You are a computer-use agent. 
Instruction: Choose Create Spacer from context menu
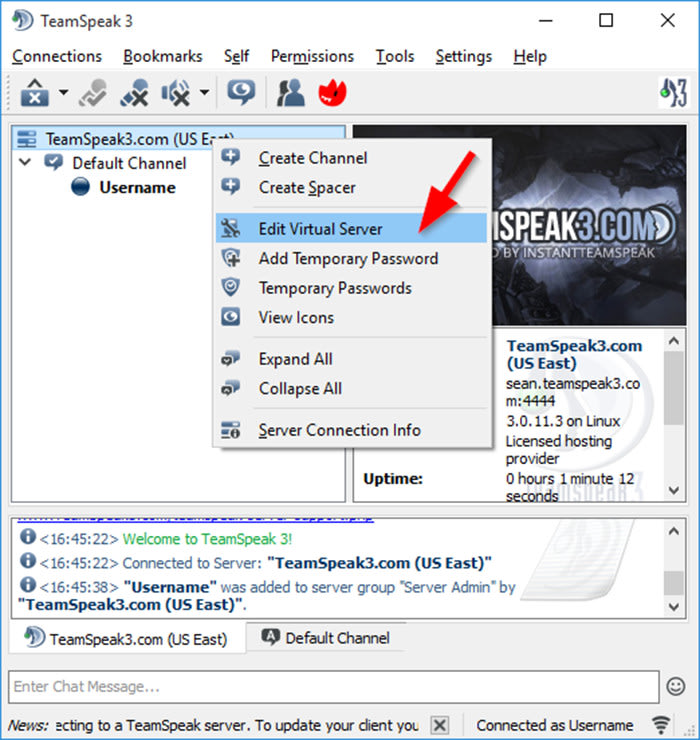[x=351, y=187]
